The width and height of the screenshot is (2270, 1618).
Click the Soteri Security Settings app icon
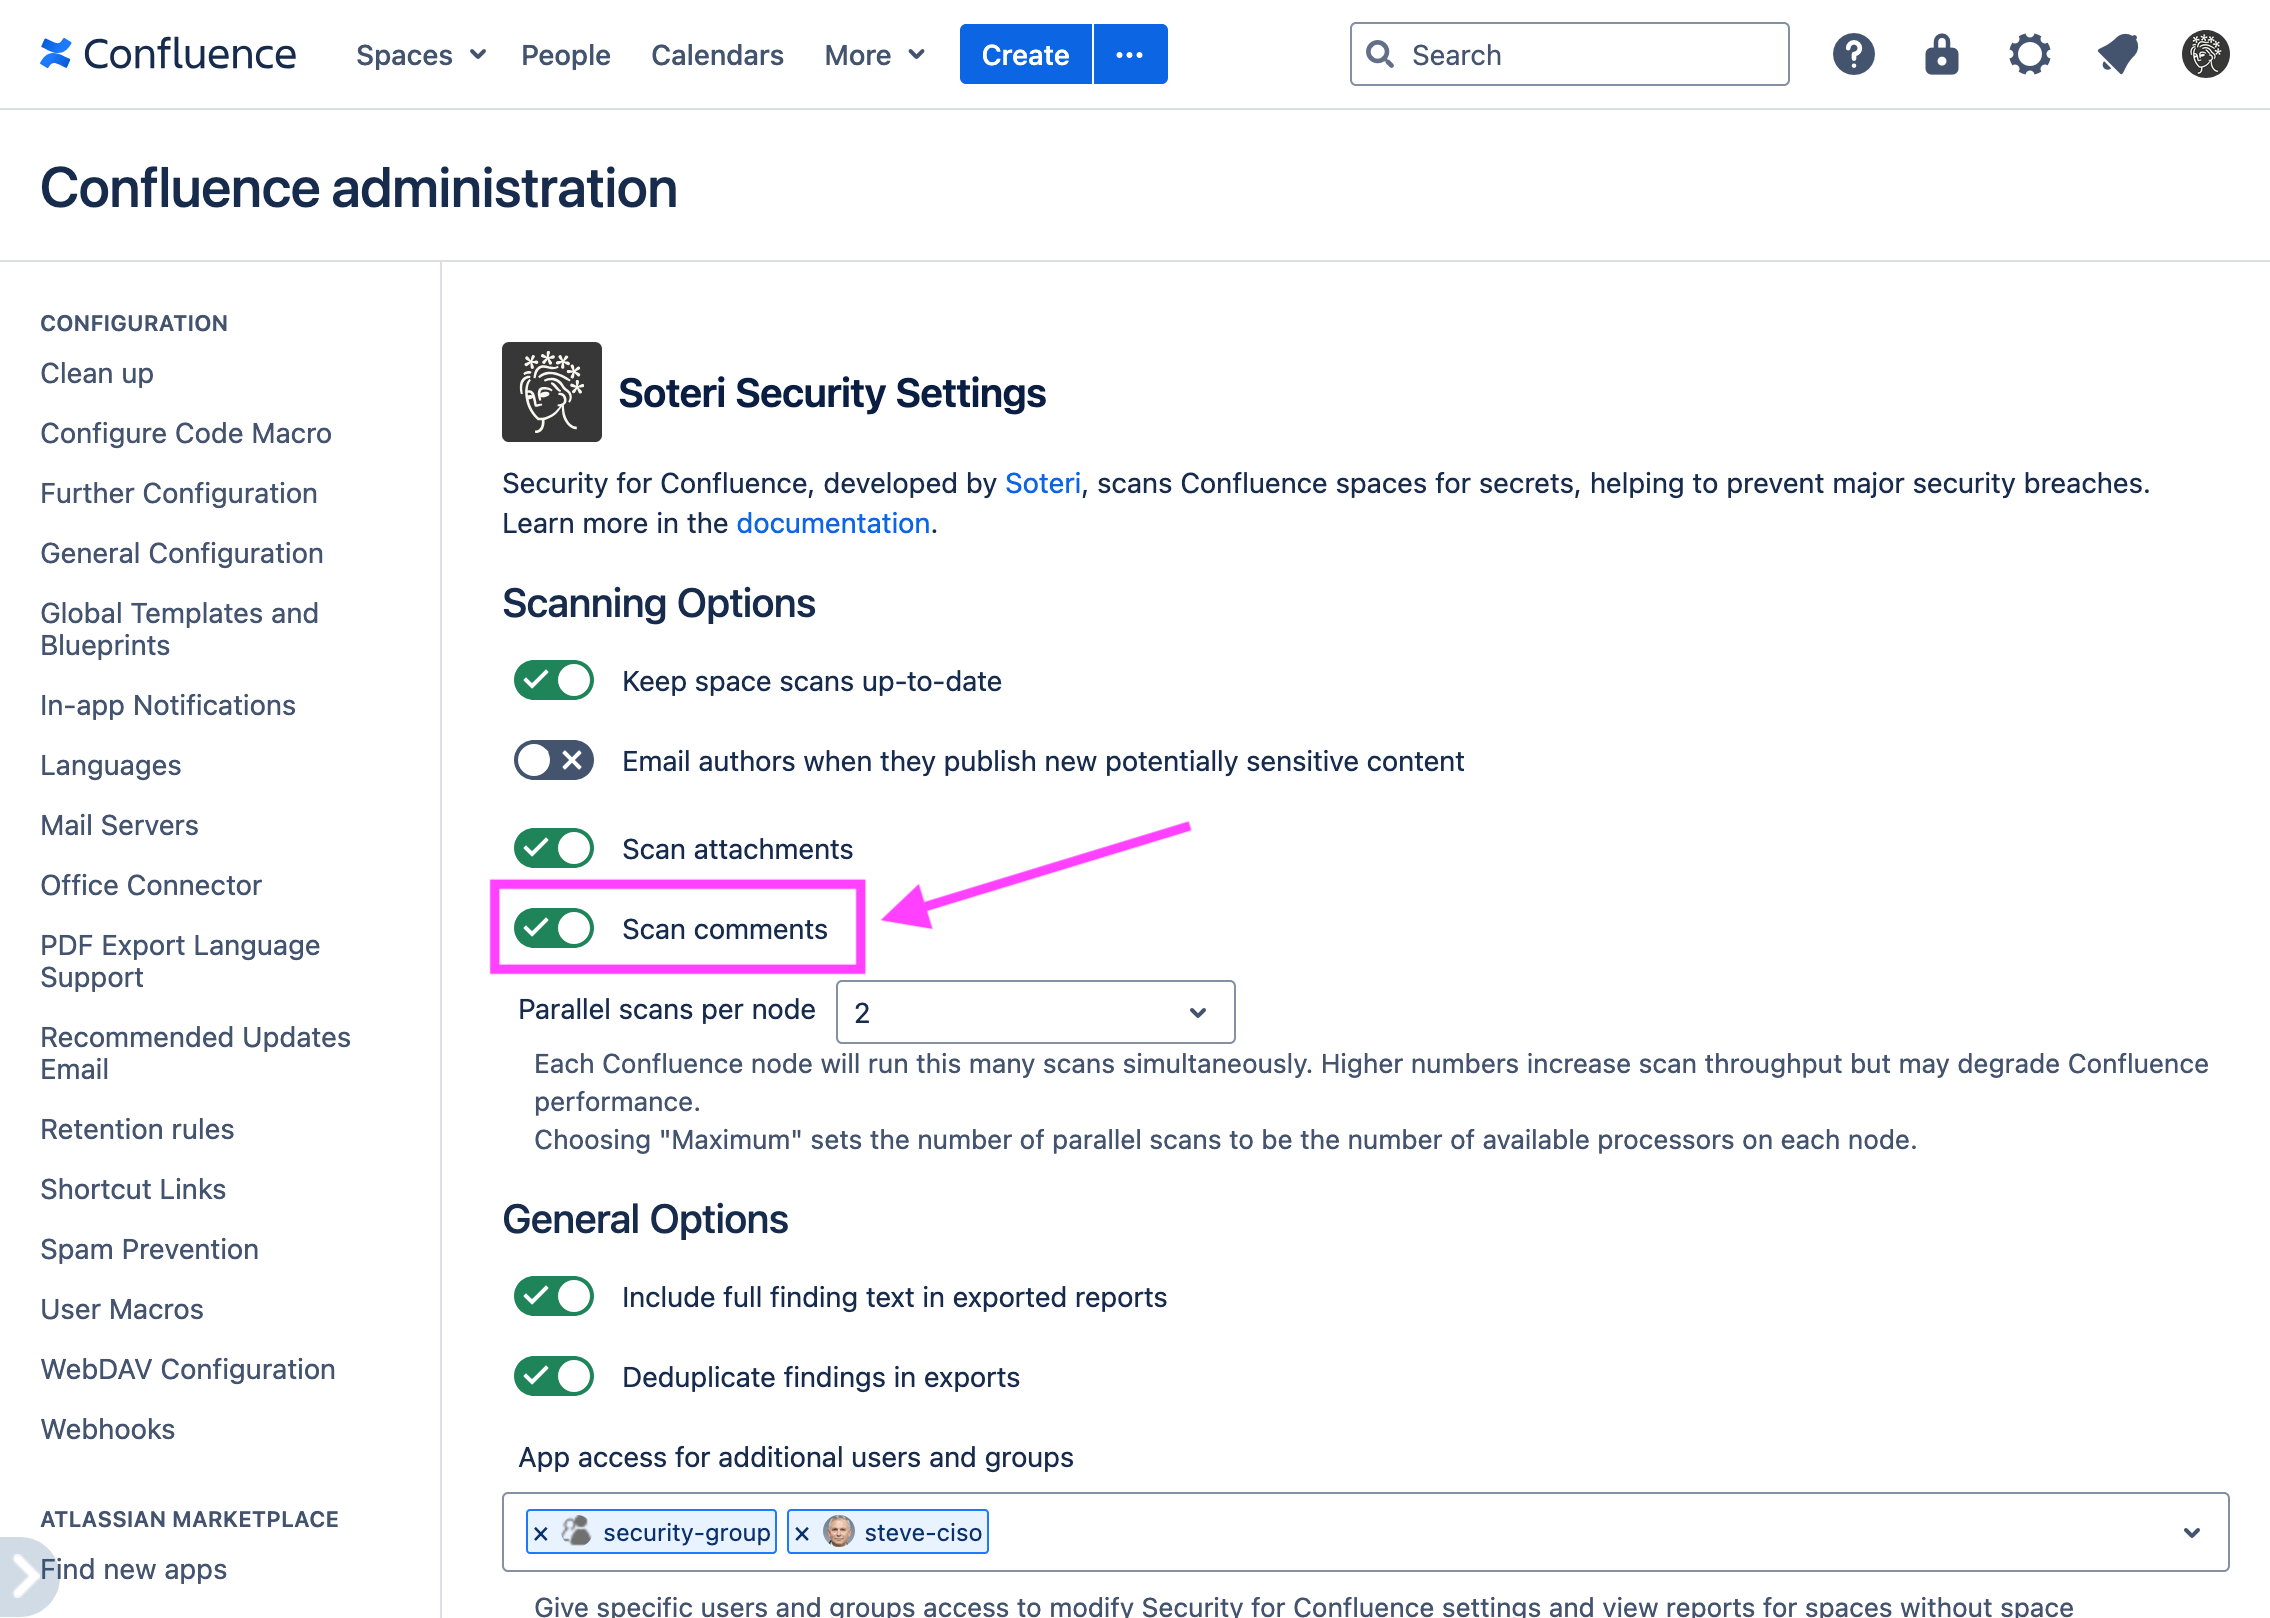point(551,391)
